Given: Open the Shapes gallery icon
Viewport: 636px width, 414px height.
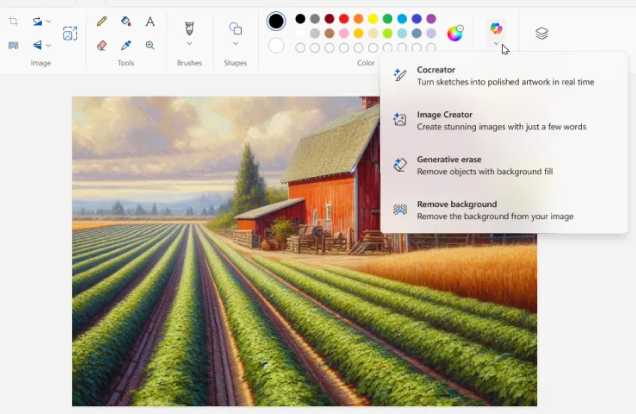Looking at the screenshot, I should pos(236,28).
